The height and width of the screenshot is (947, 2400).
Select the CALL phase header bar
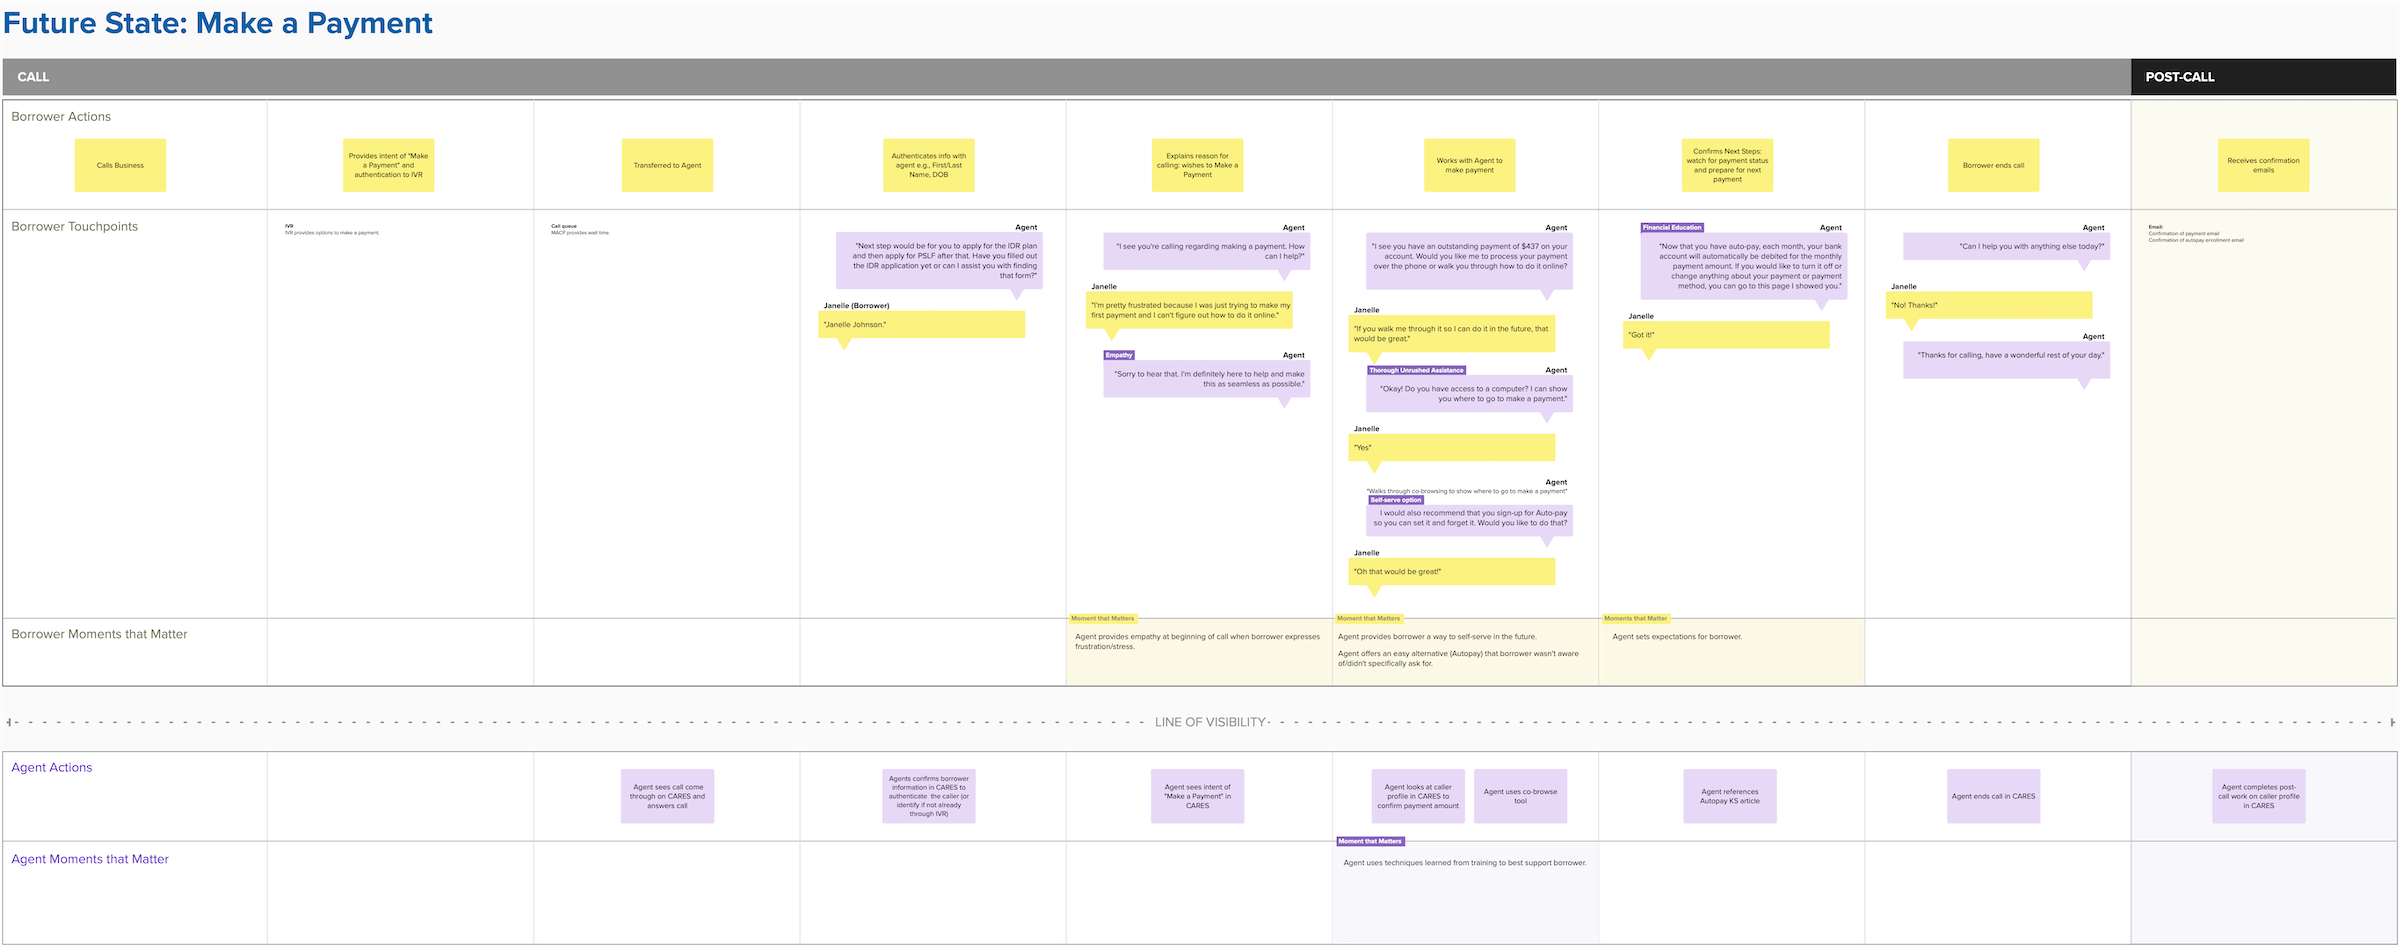pyautogui.click(x=1067, y=77)
